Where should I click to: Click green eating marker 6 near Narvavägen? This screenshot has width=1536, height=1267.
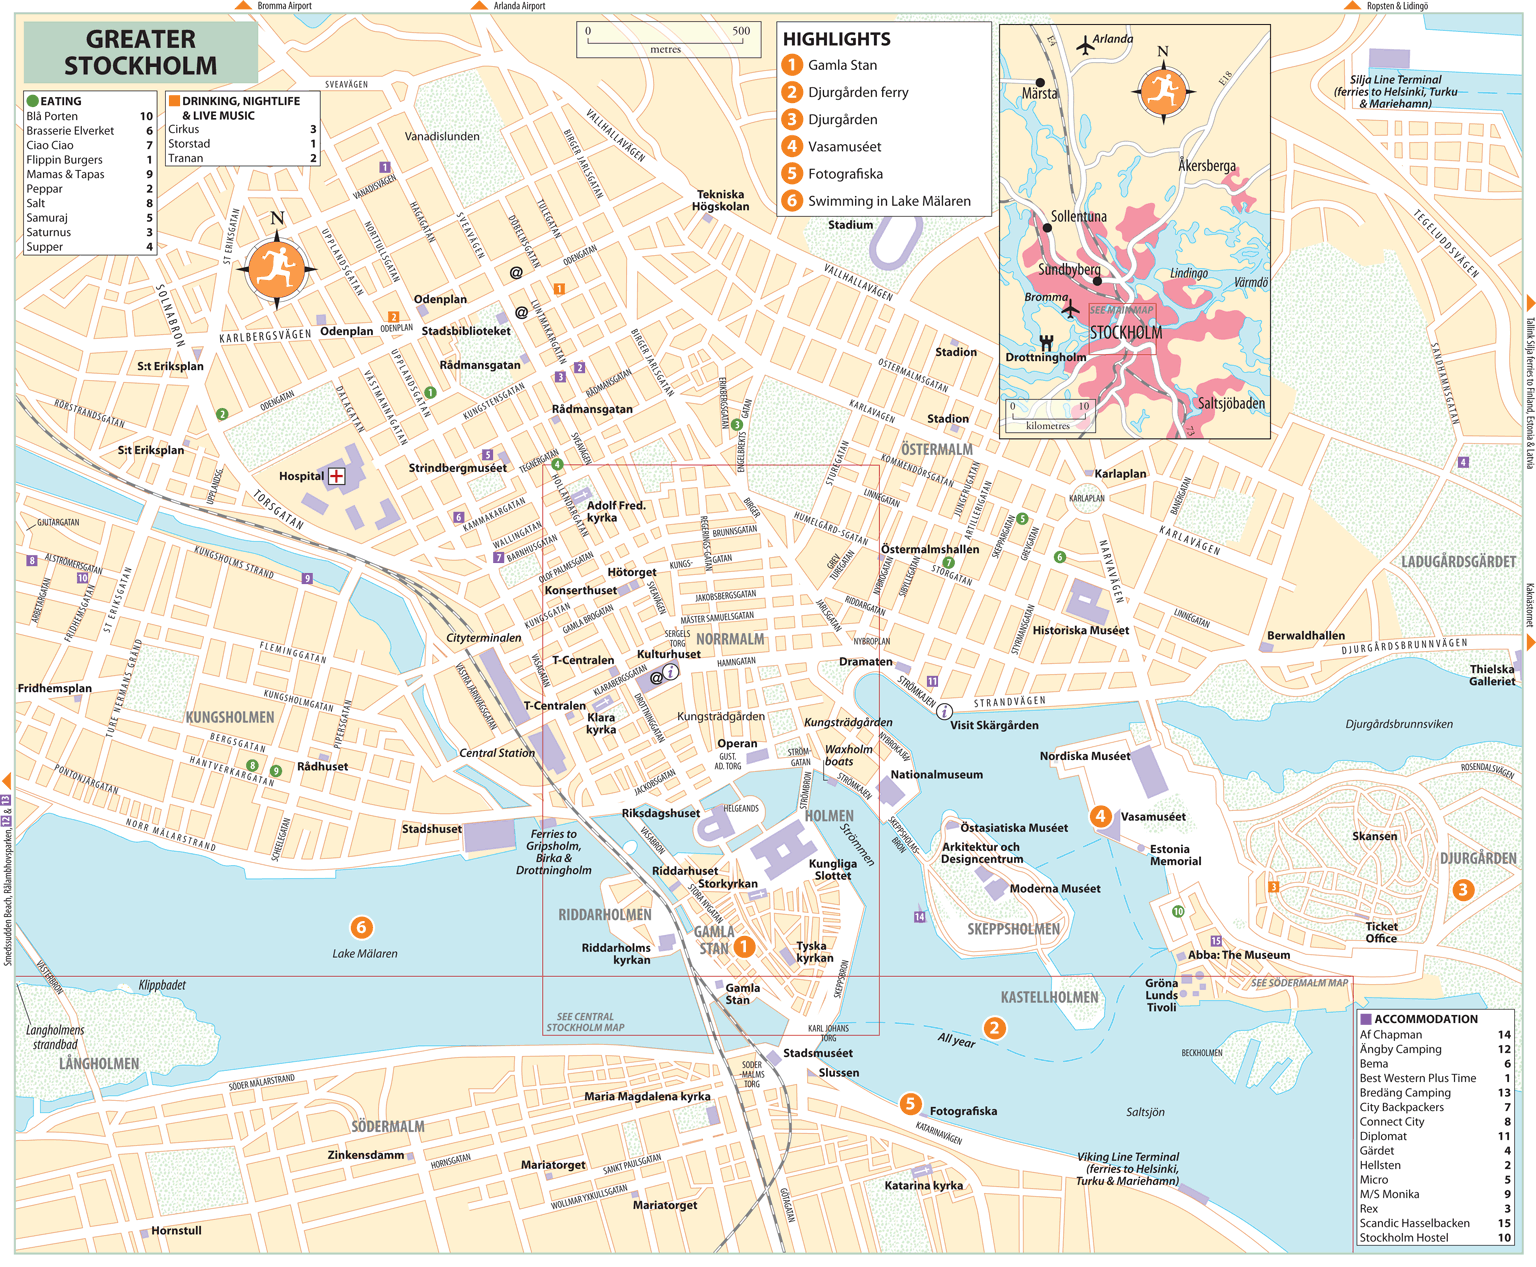pyautogui.click(x=1060, y=557)
